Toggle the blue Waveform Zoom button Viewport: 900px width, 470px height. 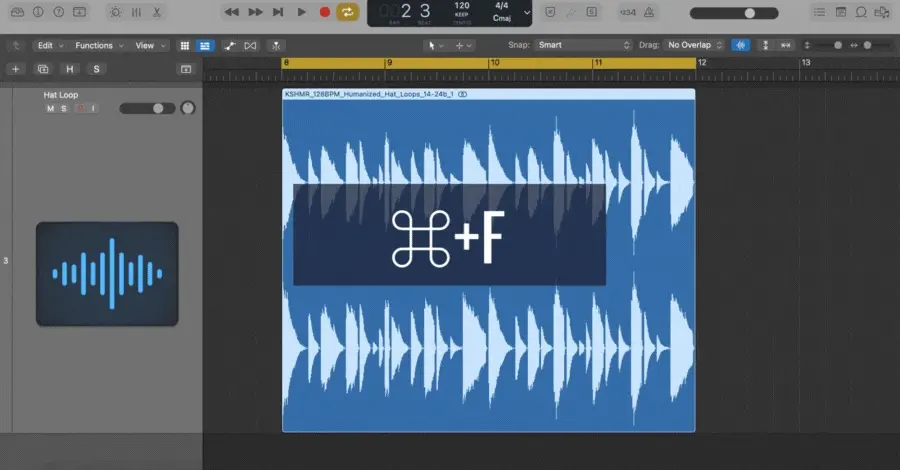click(x=740, y=45)
